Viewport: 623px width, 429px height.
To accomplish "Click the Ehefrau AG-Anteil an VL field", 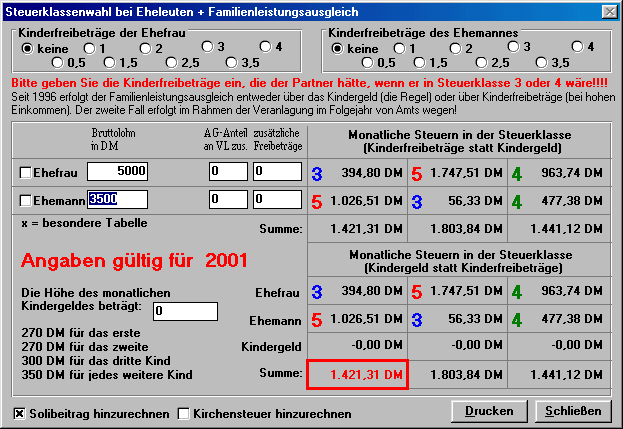I will (x=227, y=172).
